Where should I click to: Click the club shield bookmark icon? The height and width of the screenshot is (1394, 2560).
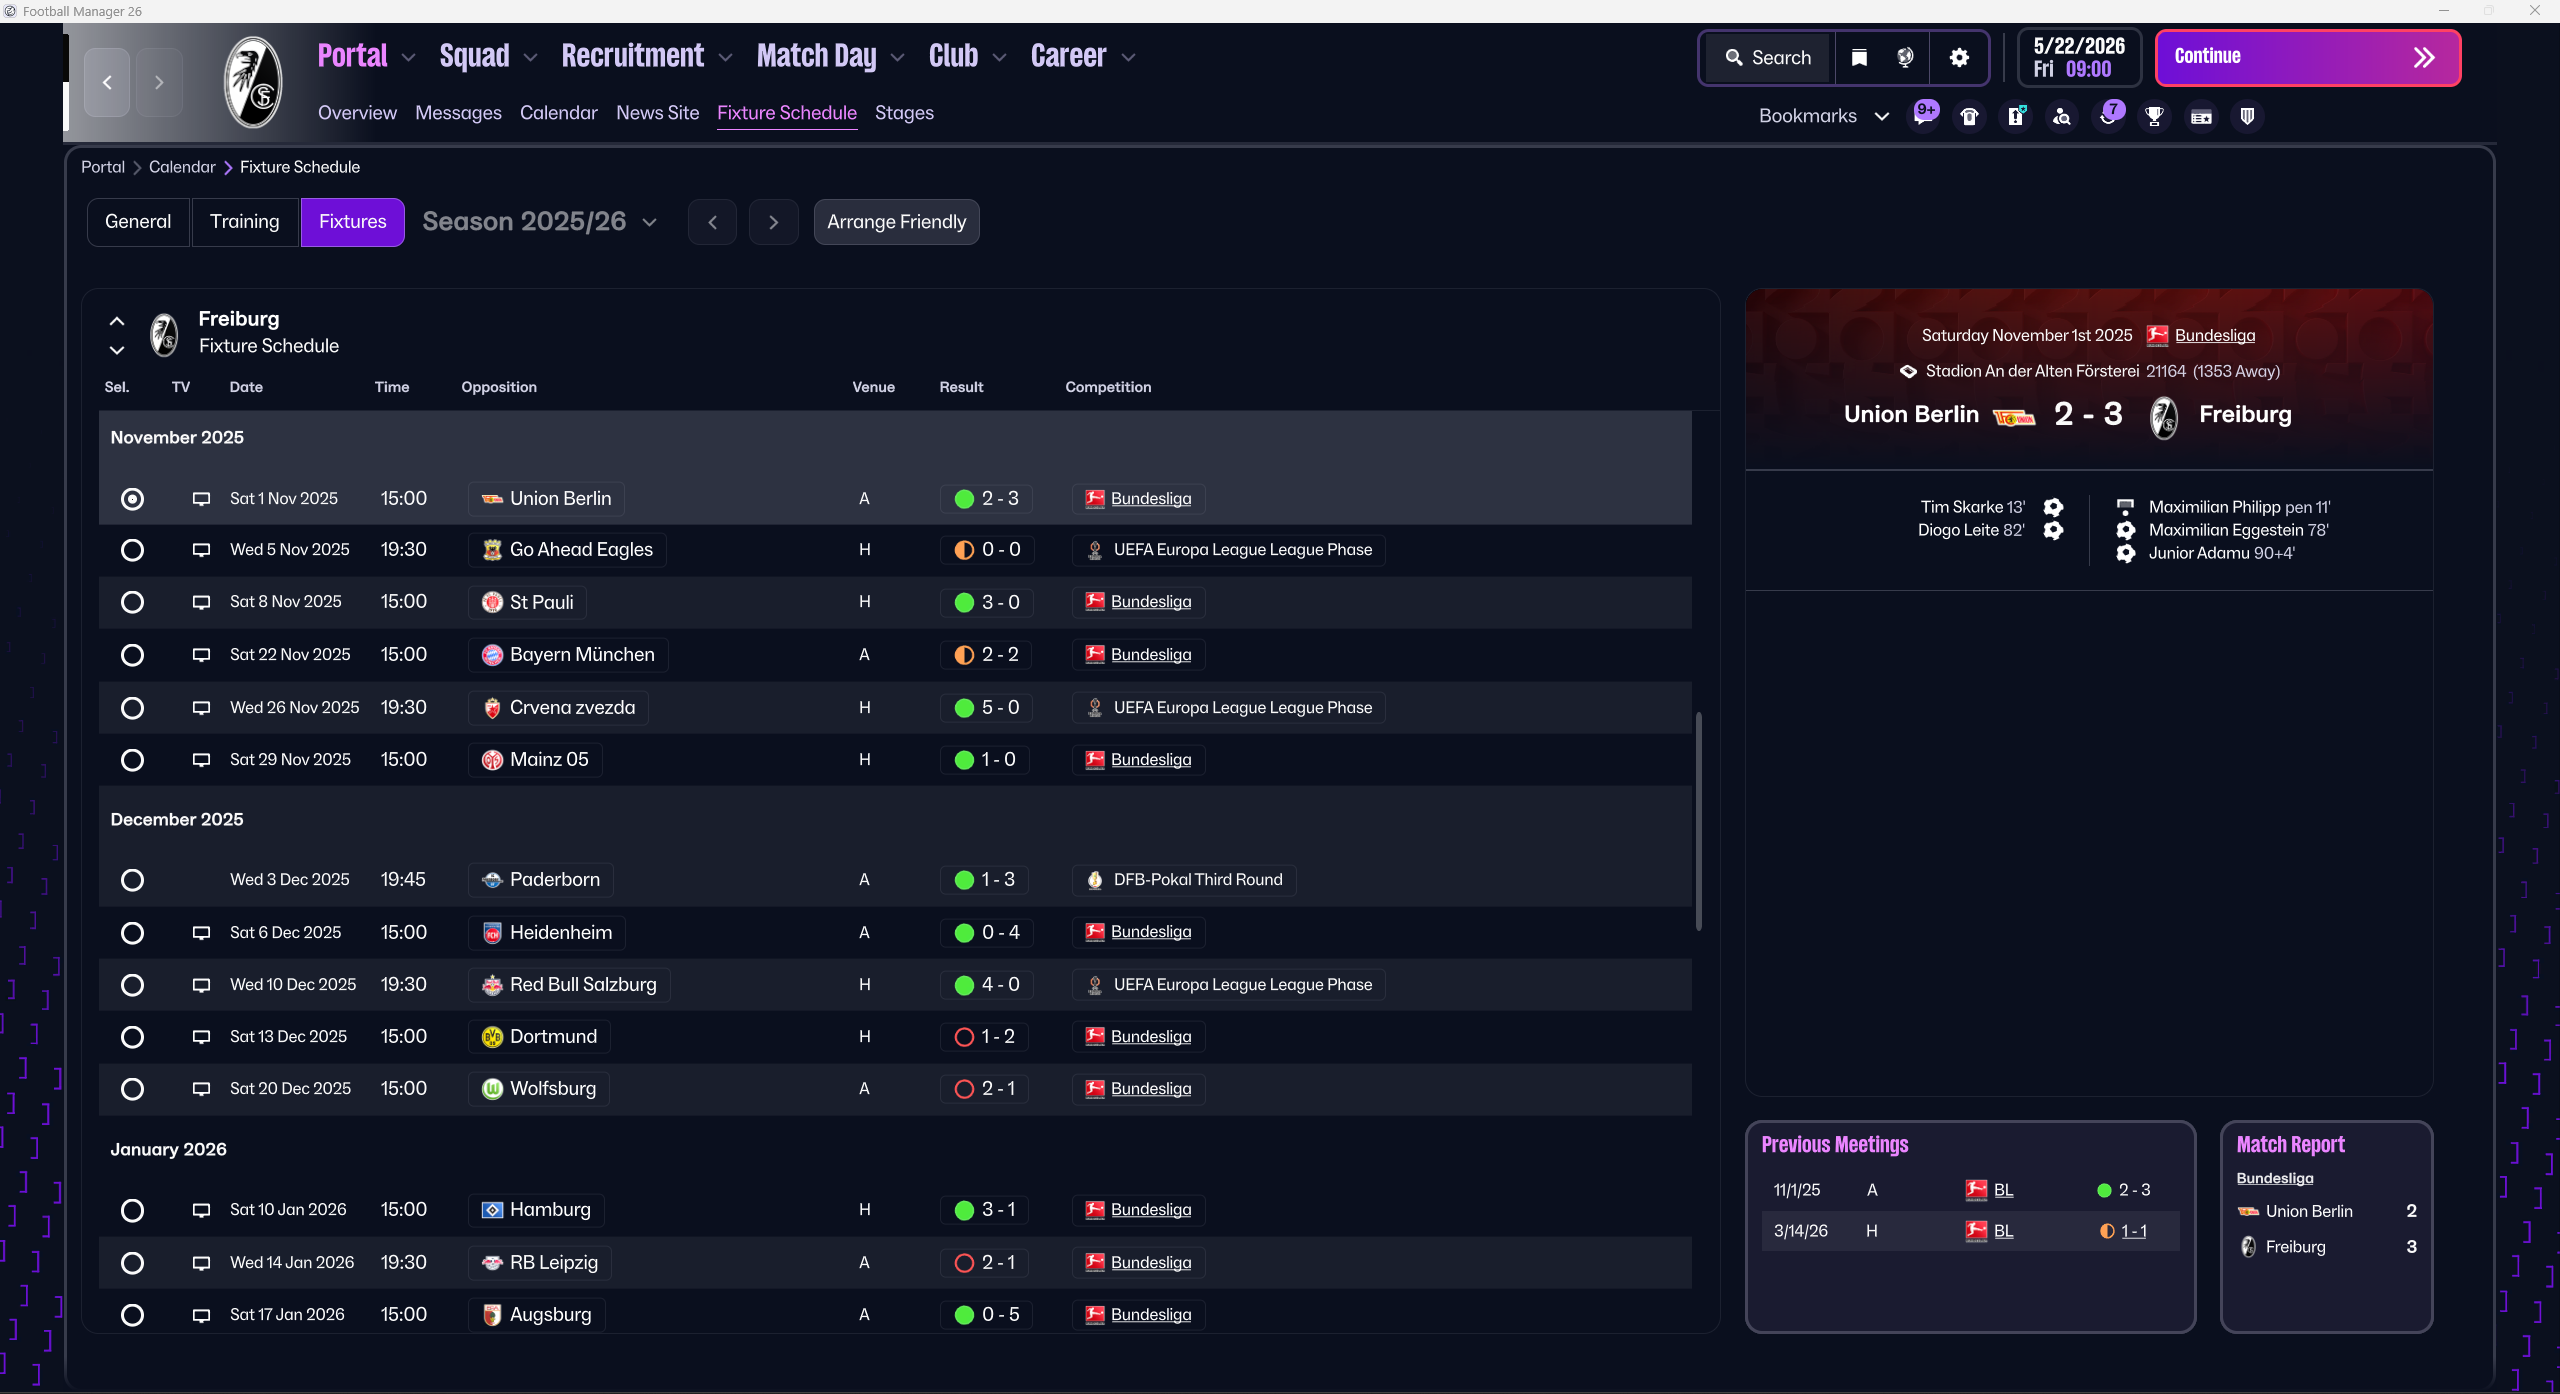click(2247, 116)
